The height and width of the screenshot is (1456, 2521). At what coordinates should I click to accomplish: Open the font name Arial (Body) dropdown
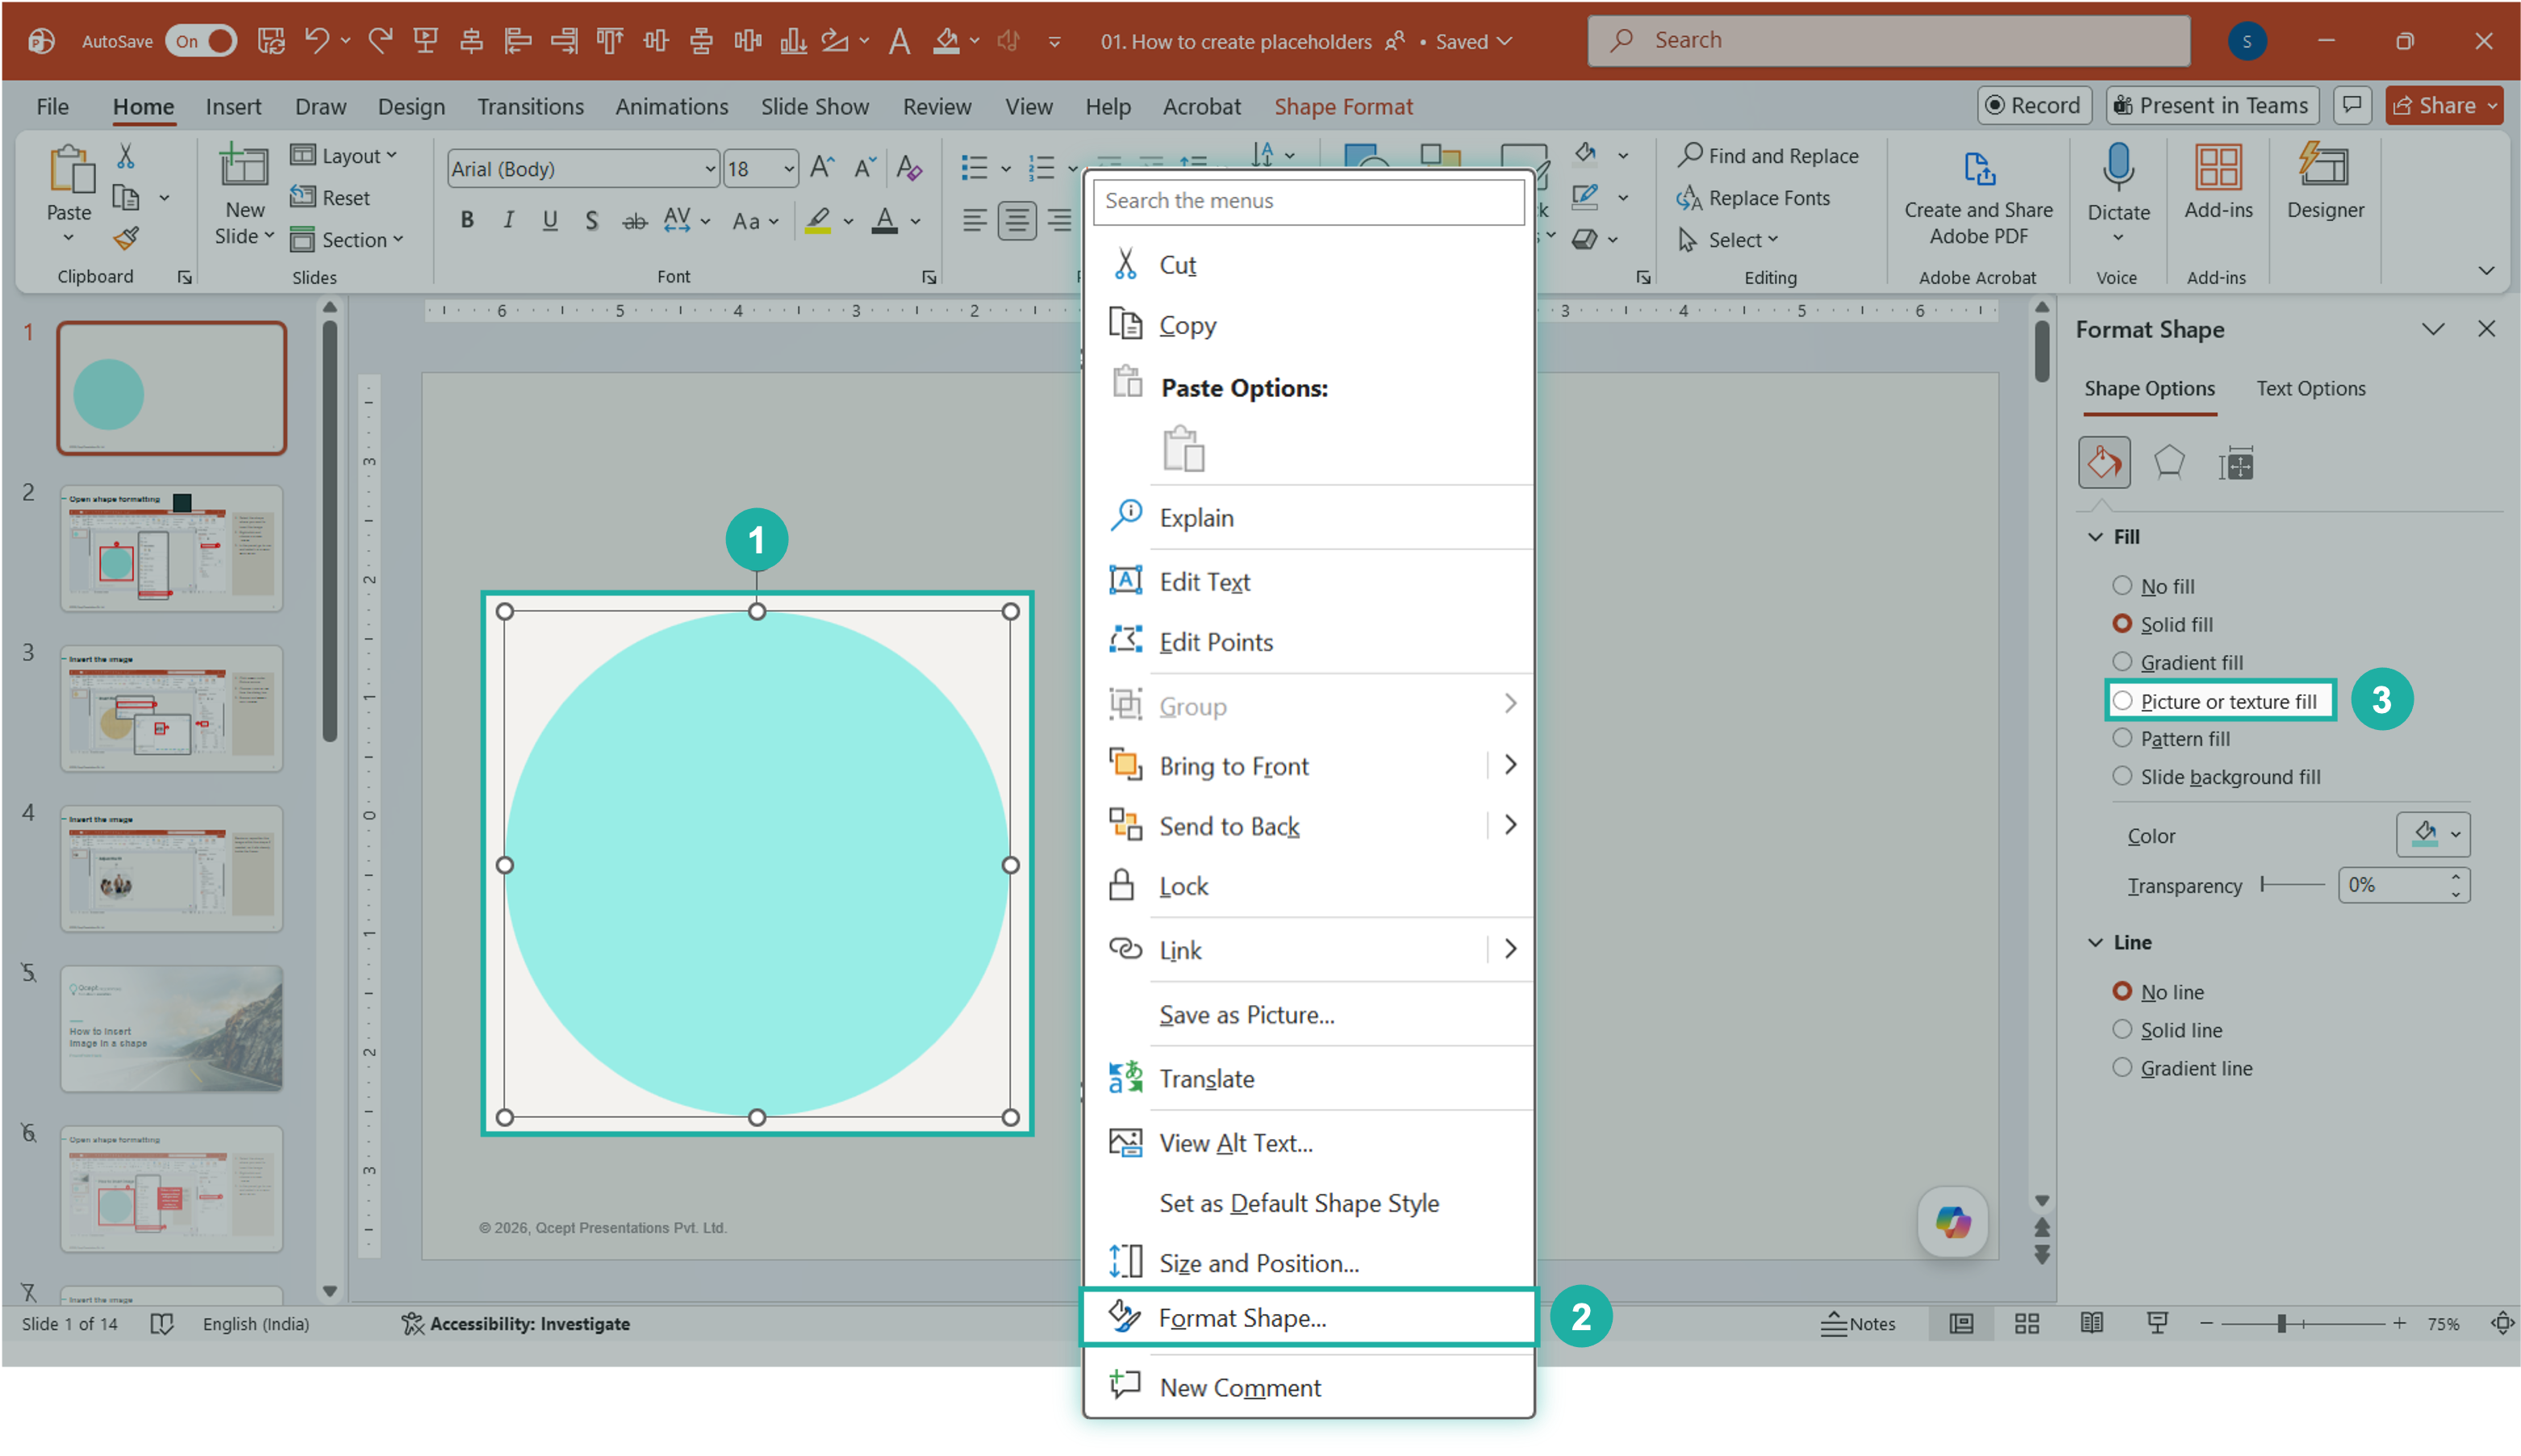[709, 168]
